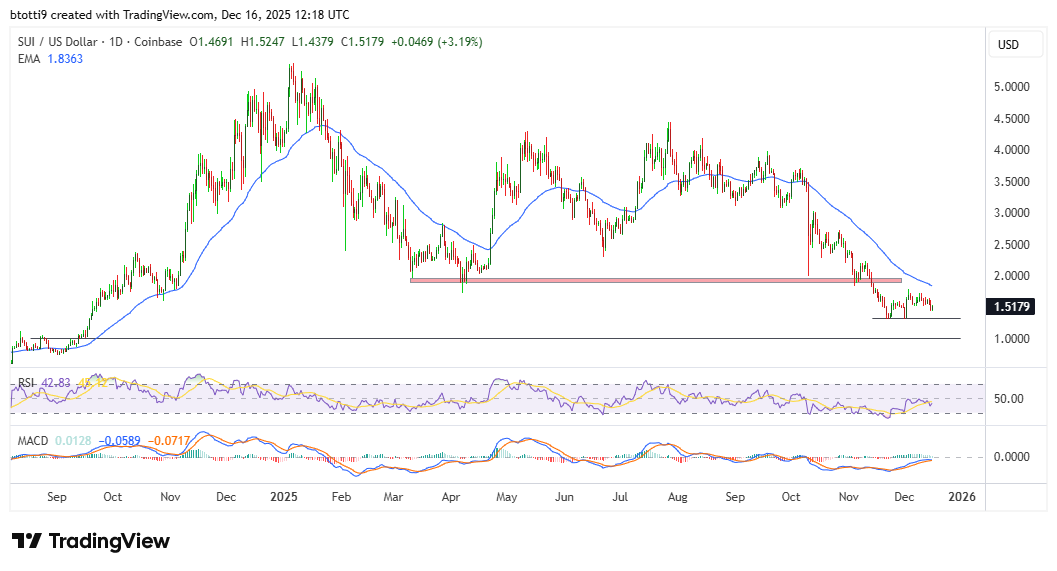
Task: Click the current price tag 1.5179
Action: tap(1014, 307)
